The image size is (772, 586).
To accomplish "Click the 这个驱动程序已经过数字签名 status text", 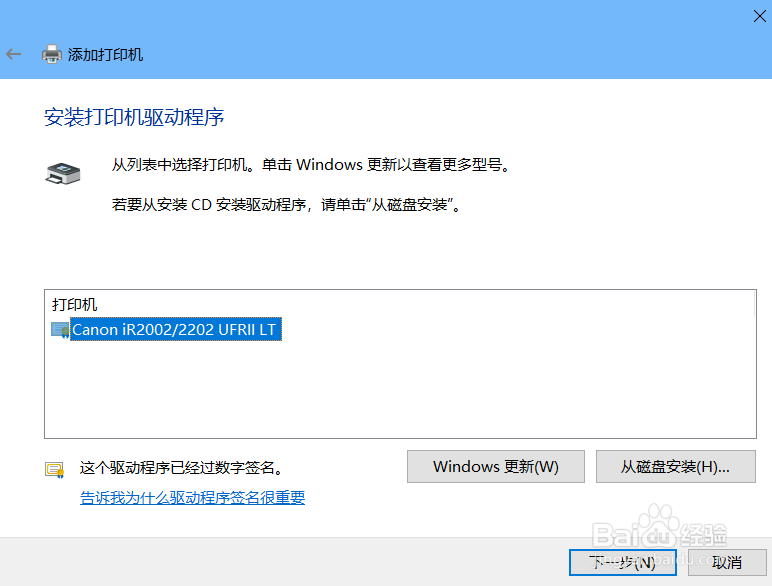I will tap(183, 467).
